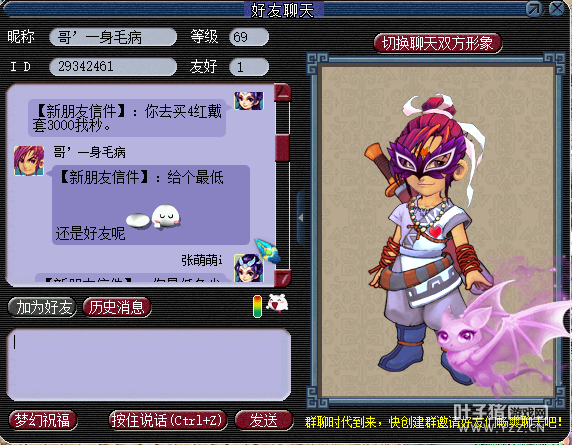Click the 梦幻祝福 button
Viewport: 572px width, 445px height.
[43, 420]
